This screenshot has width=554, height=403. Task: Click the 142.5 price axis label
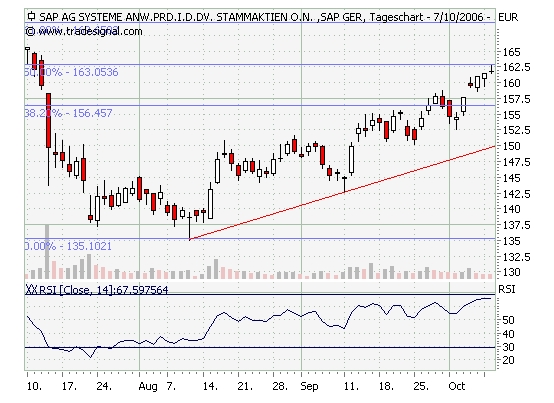[x=516, y=194]
